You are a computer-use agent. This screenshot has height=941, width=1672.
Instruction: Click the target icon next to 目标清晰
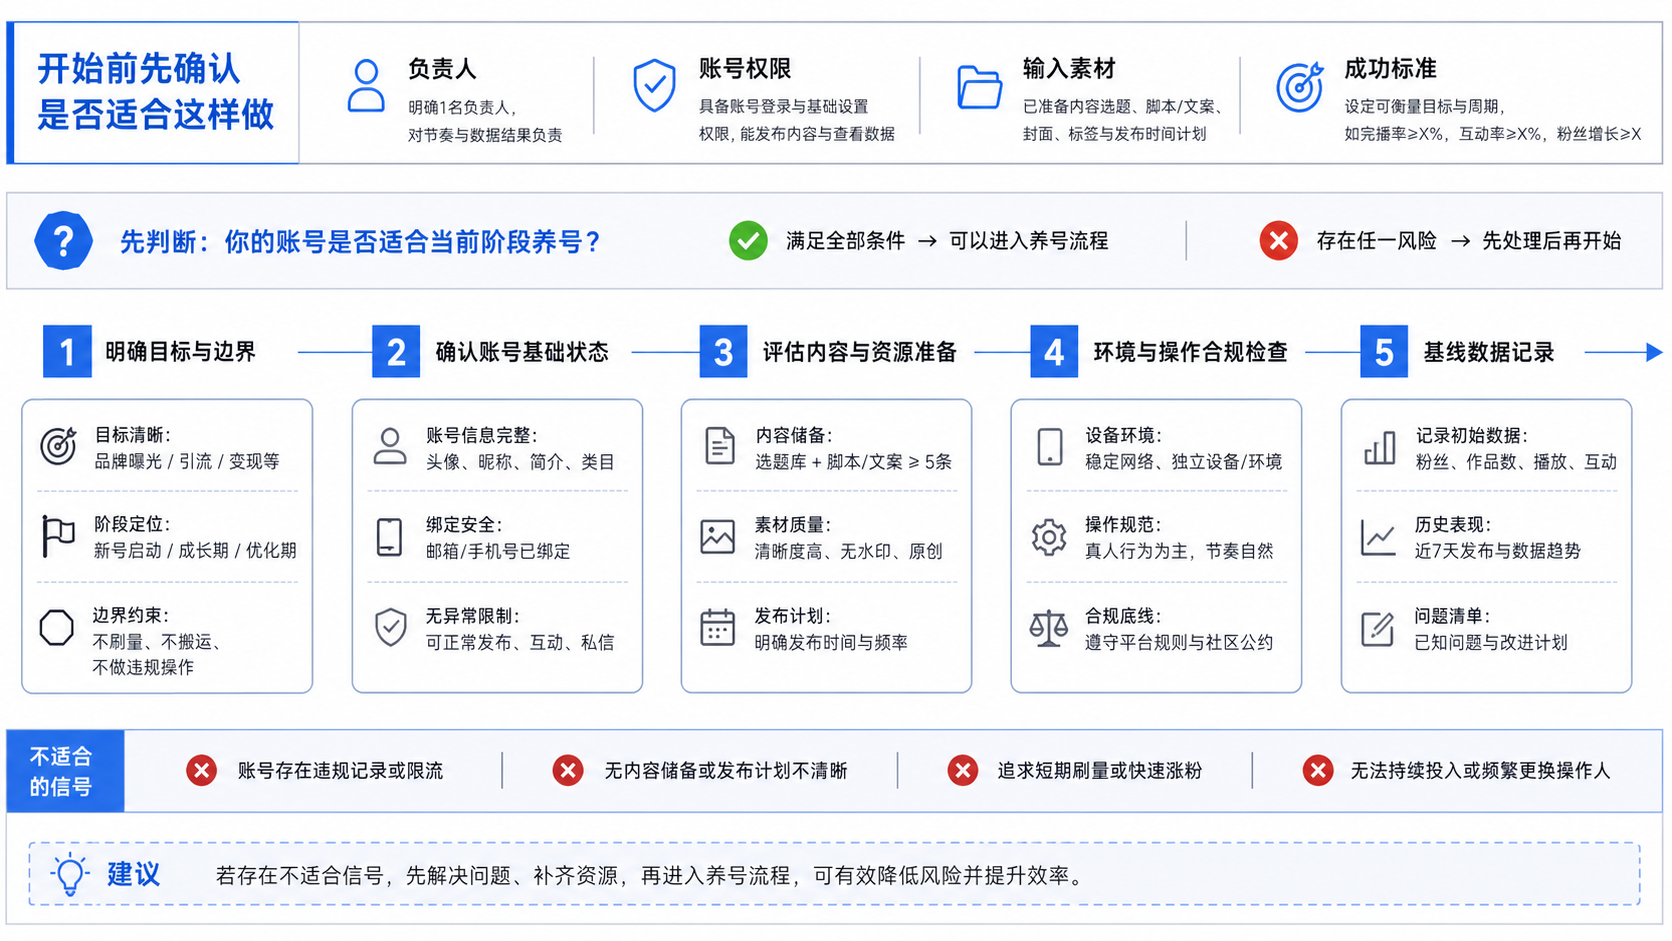pos(58,446)
